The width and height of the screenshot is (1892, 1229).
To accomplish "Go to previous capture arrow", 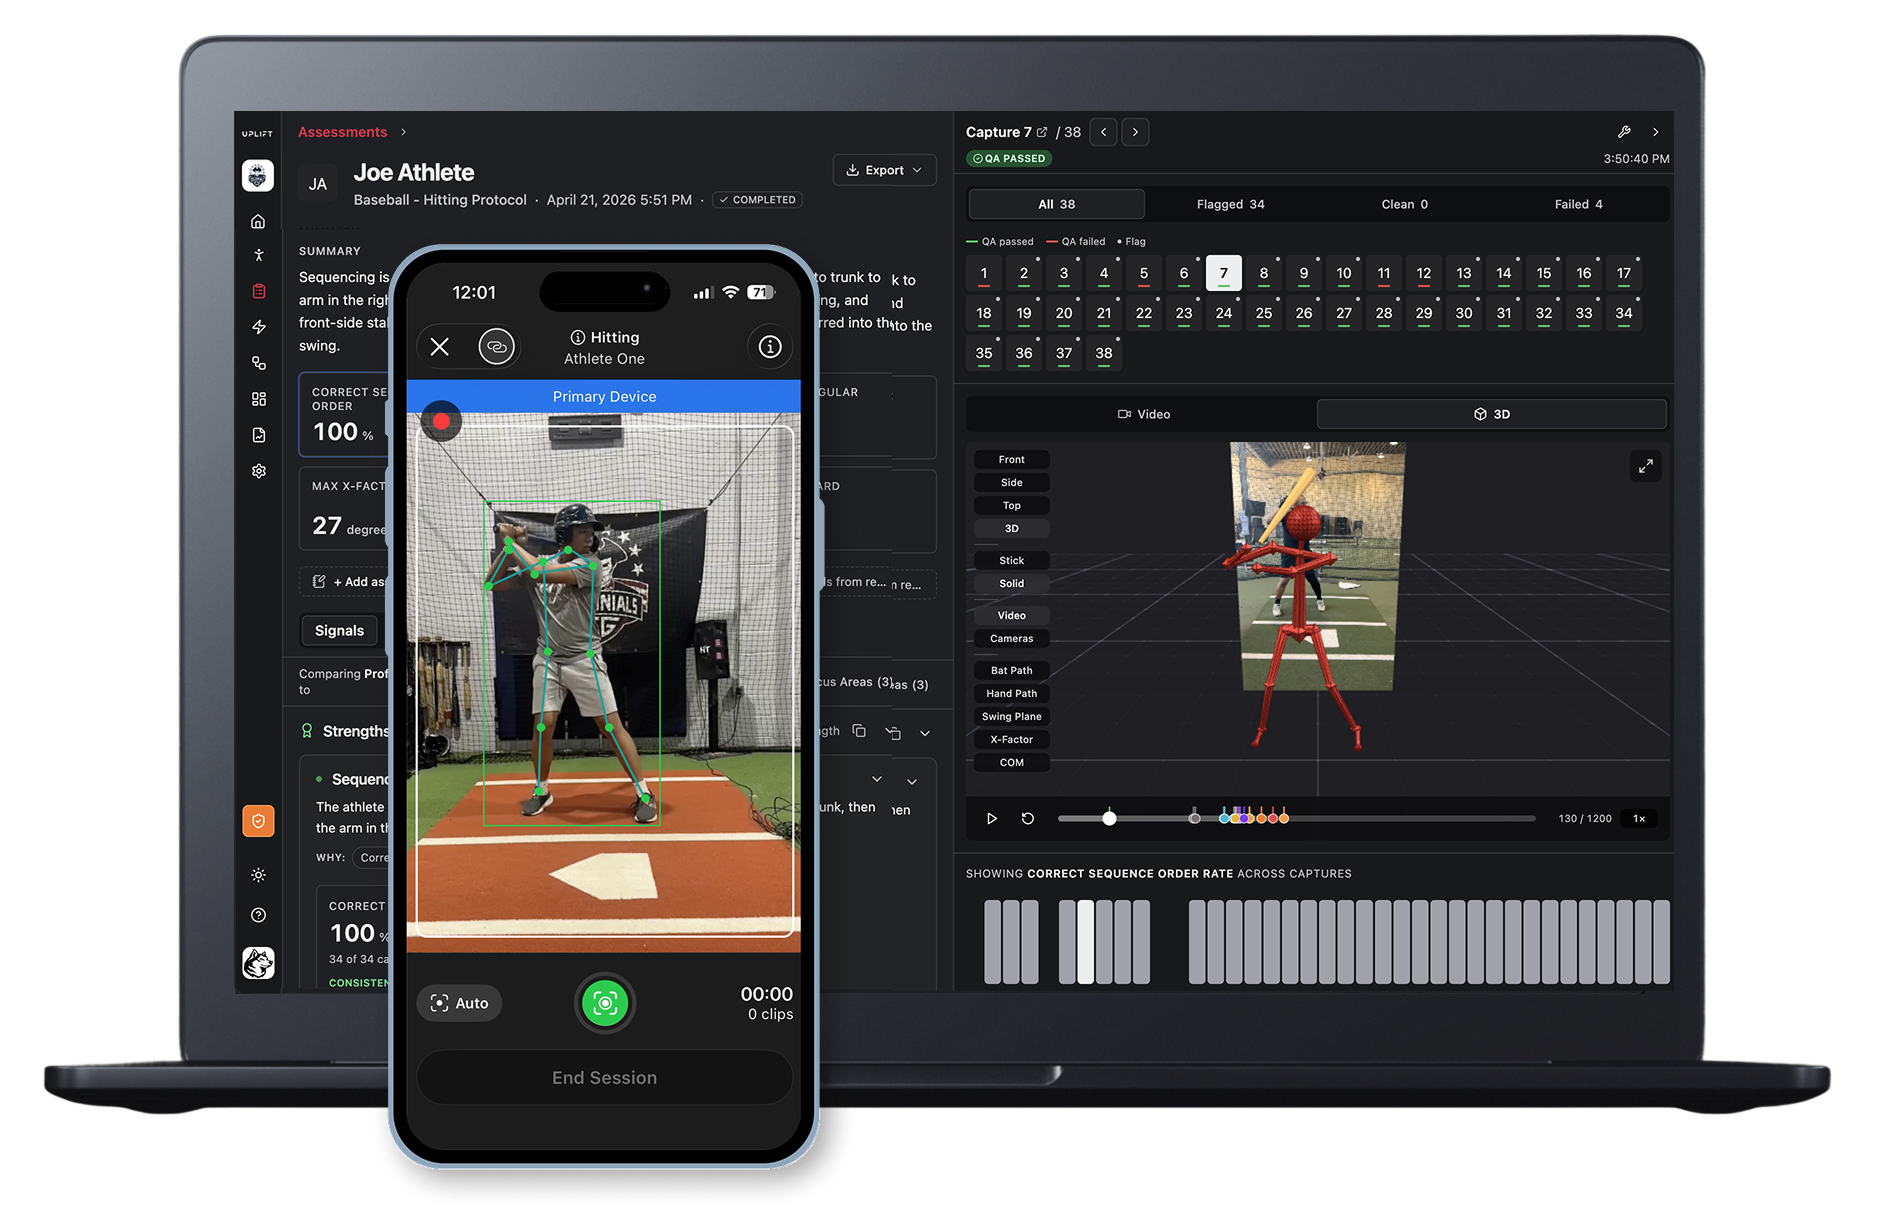I will (1103, 132).
